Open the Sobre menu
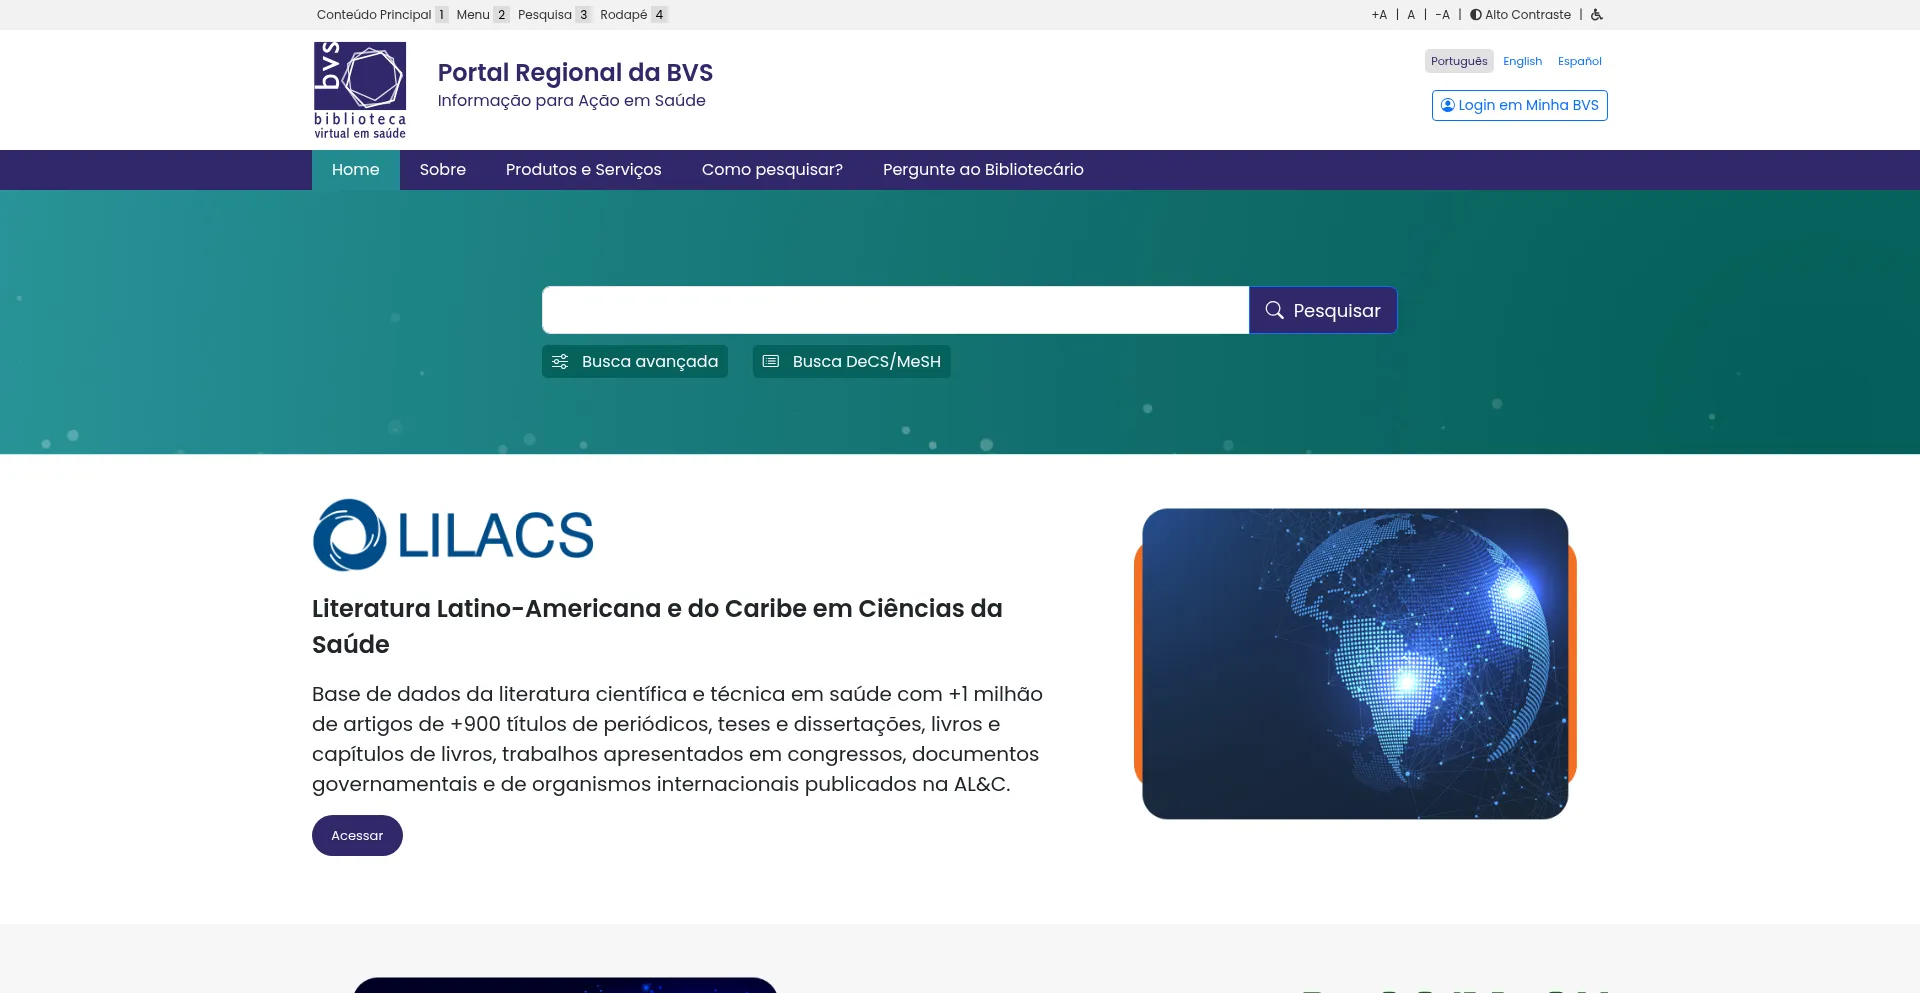The width and height of the screenshot is (1920, 993). [442, 169]
